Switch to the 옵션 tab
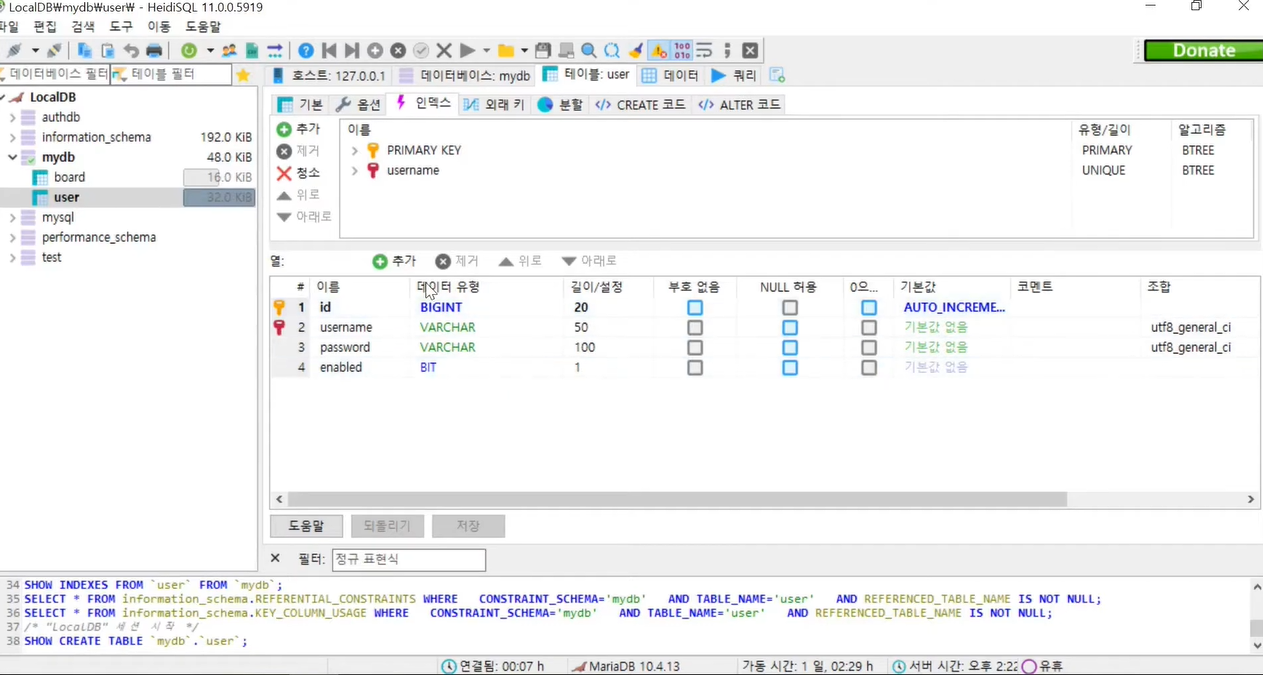The height and width of the screenshot is (675, 1263). click(x=359, y=104)
